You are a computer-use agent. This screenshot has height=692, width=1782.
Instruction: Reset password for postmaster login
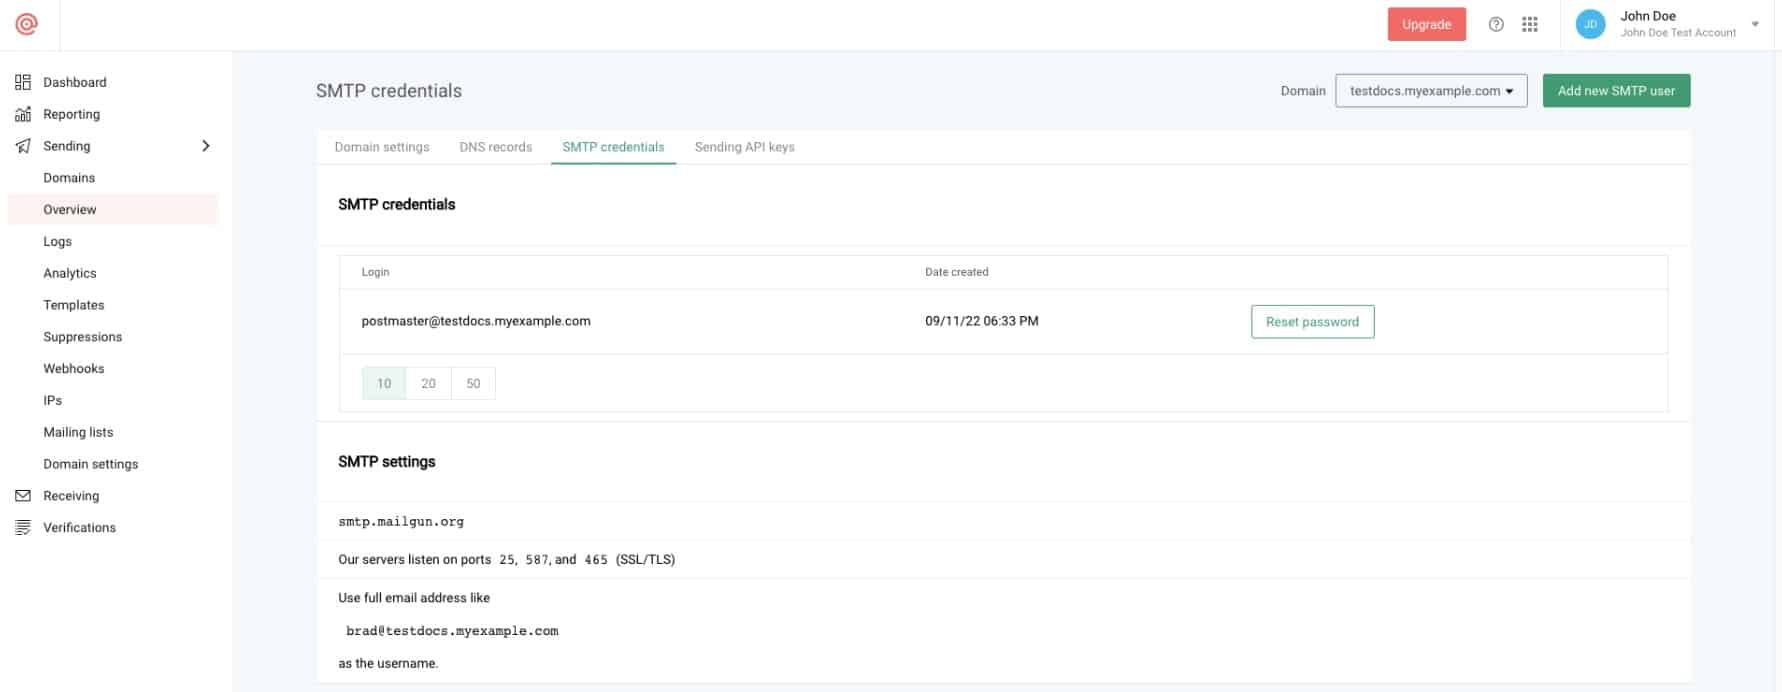pyautogui.click(x=1312, y=322)
